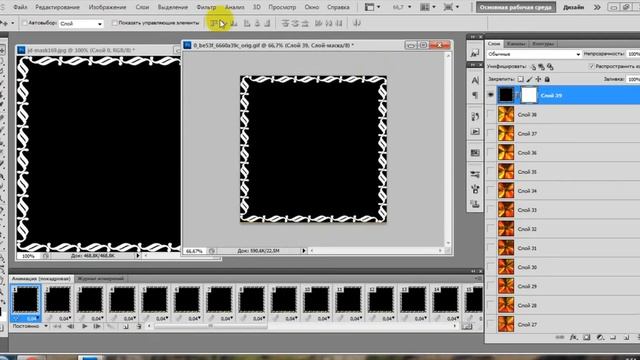Open the Character panel icon

click(475, 80)
